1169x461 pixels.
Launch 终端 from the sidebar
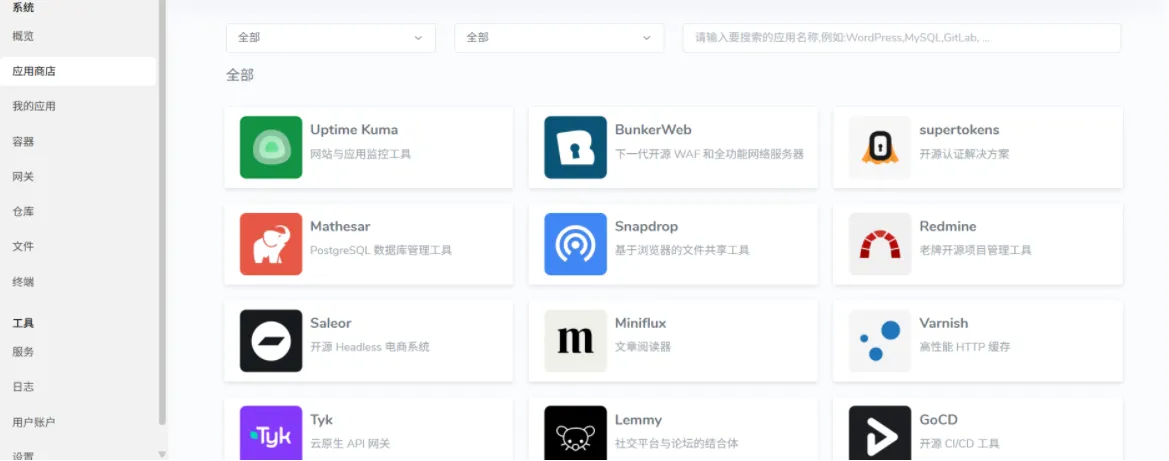[x=23, y=282]
